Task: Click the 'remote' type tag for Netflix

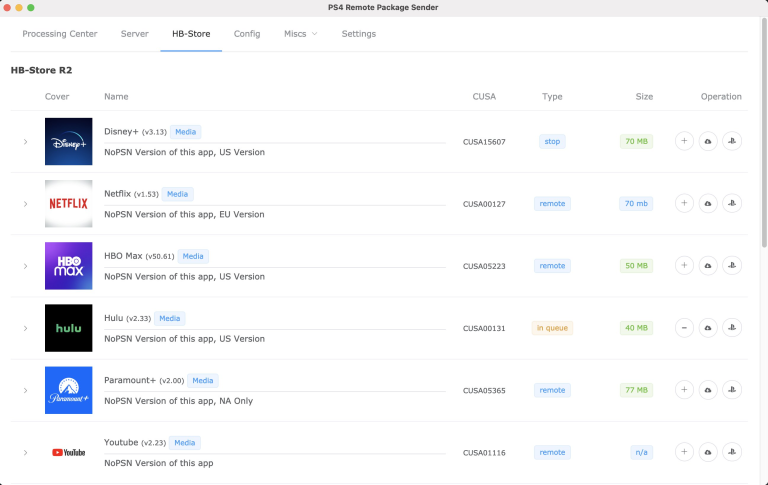Action: pyautogui.click(x=552, y=204)
